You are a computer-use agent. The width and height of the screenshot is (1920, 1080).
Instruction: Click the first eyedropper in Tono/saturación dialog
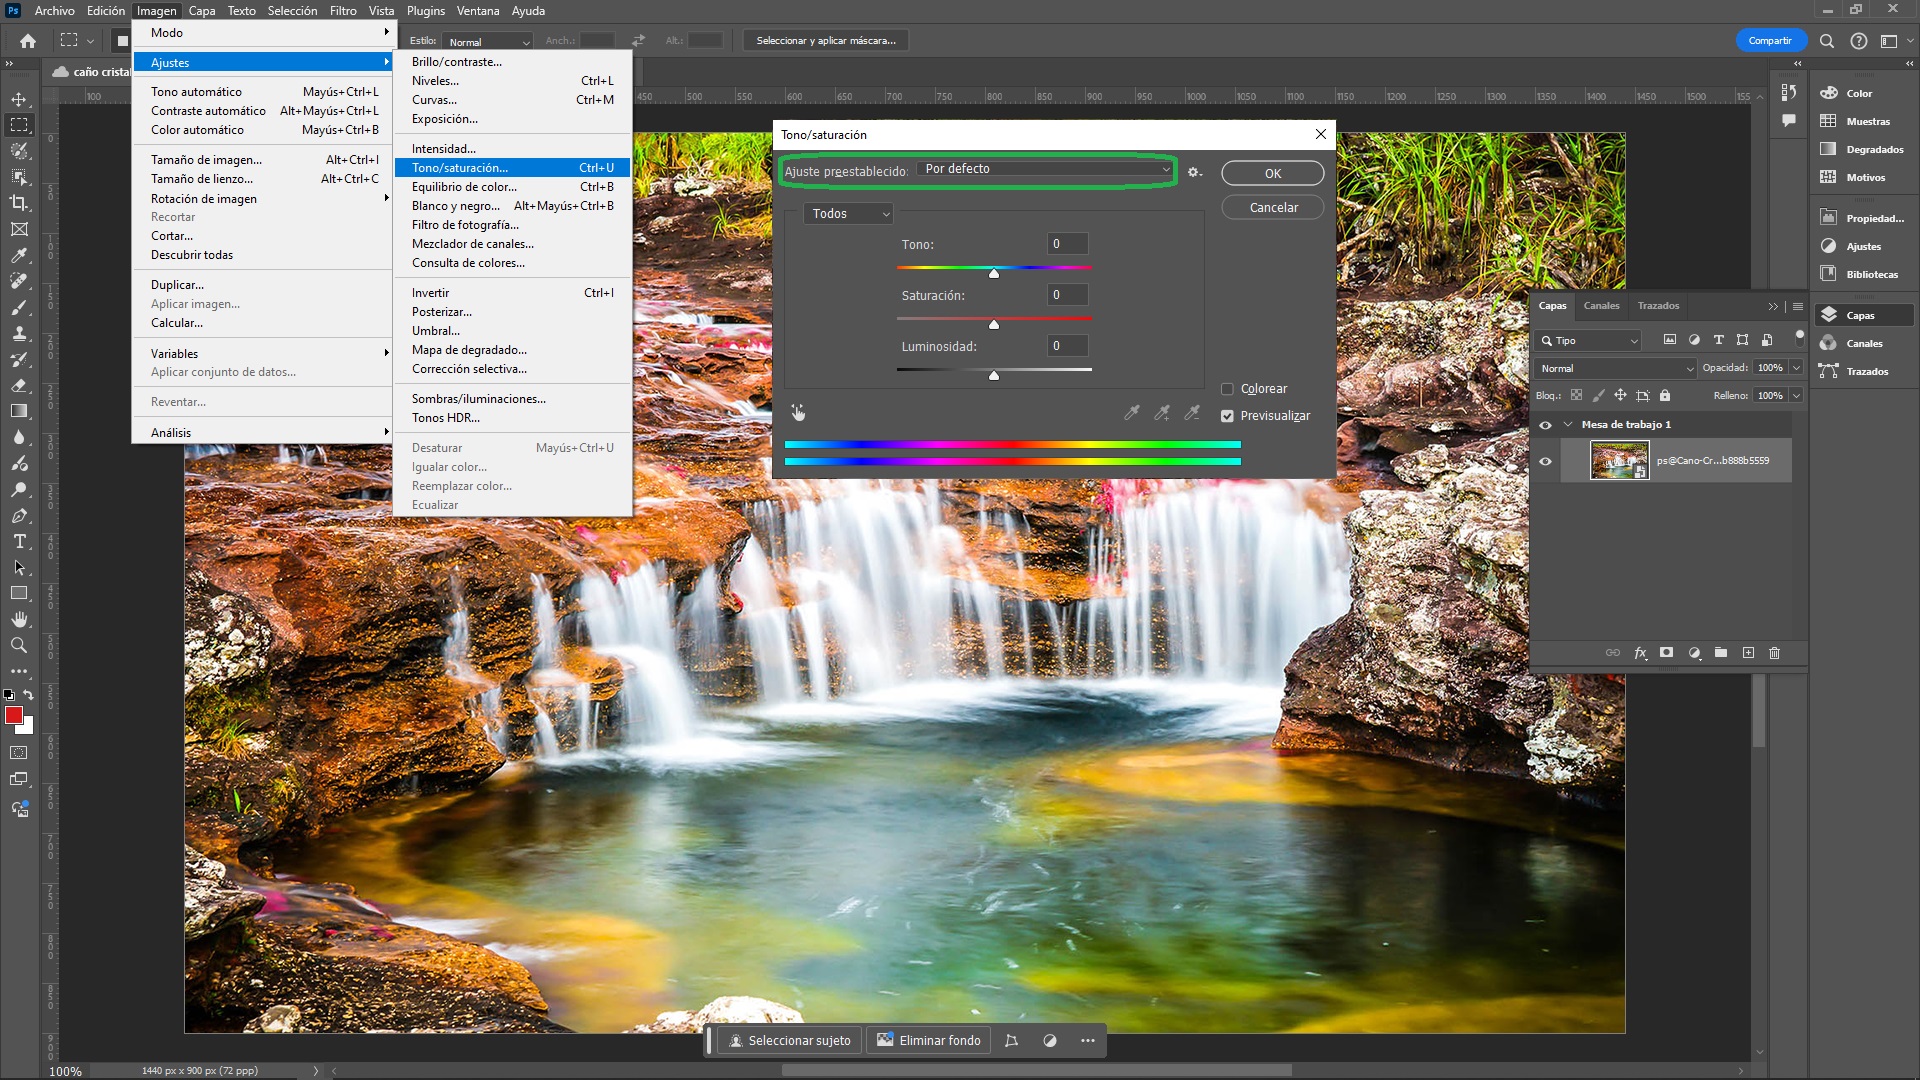(1132, 412)
